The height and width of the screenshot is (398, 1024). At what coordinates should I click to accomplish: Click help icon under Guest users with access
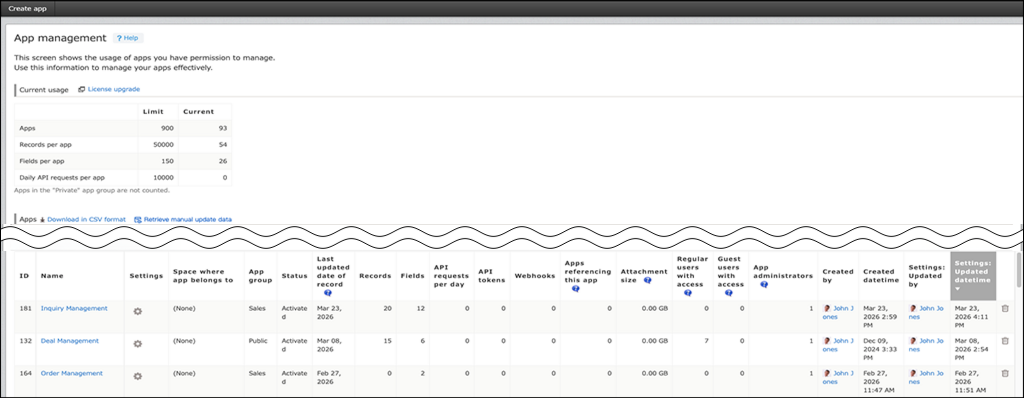coord(728,293)
